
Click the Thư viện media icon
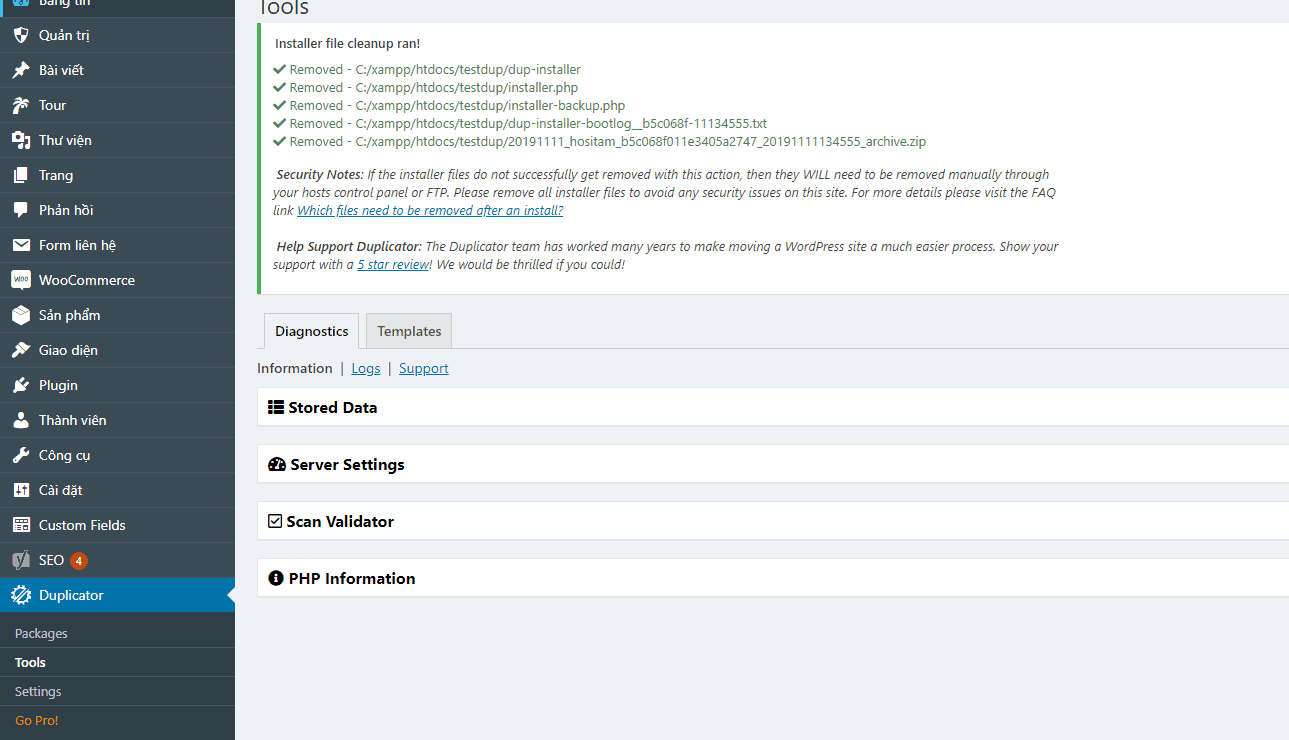[20, 140]
